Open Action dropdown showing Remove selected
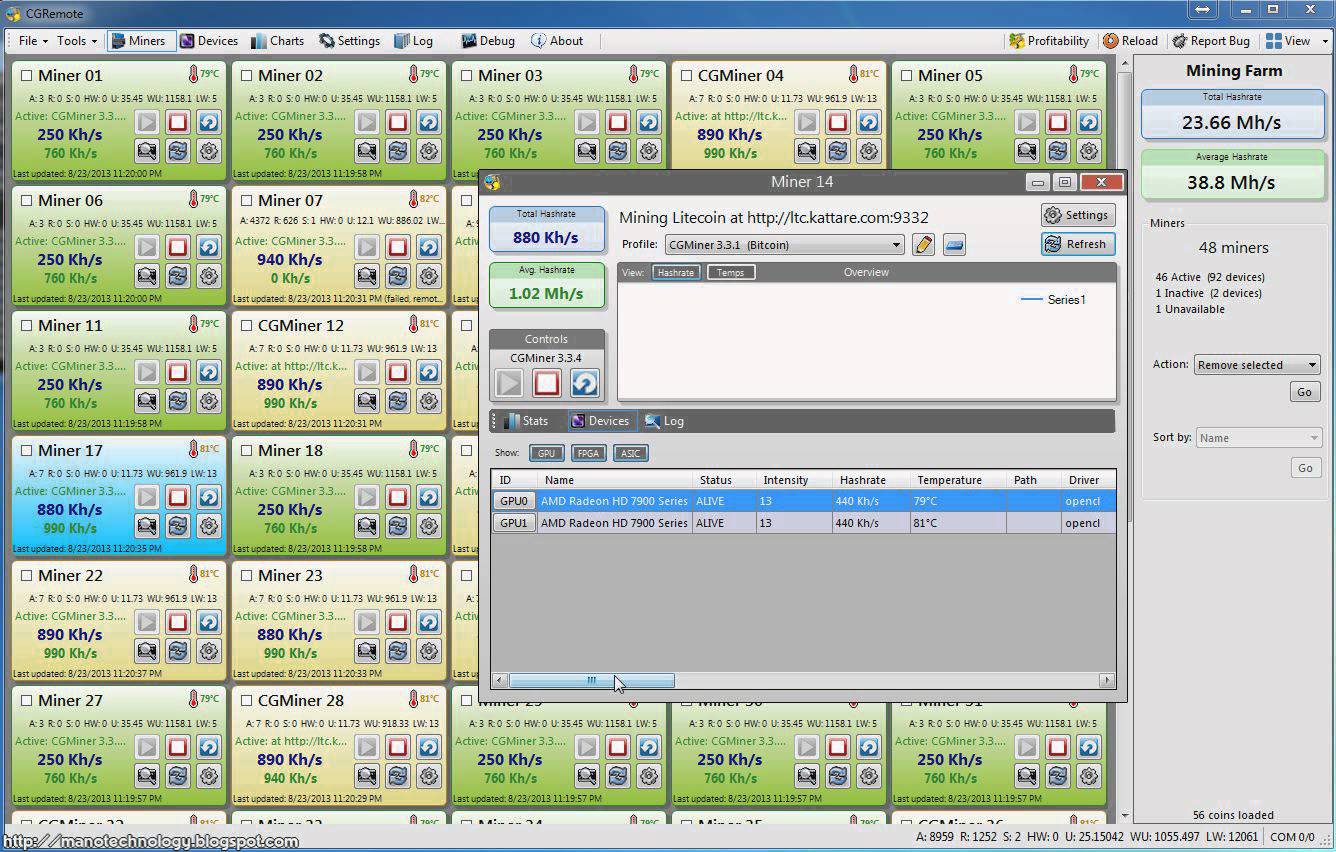1336x852 pixels. (x=1257, y=365)
